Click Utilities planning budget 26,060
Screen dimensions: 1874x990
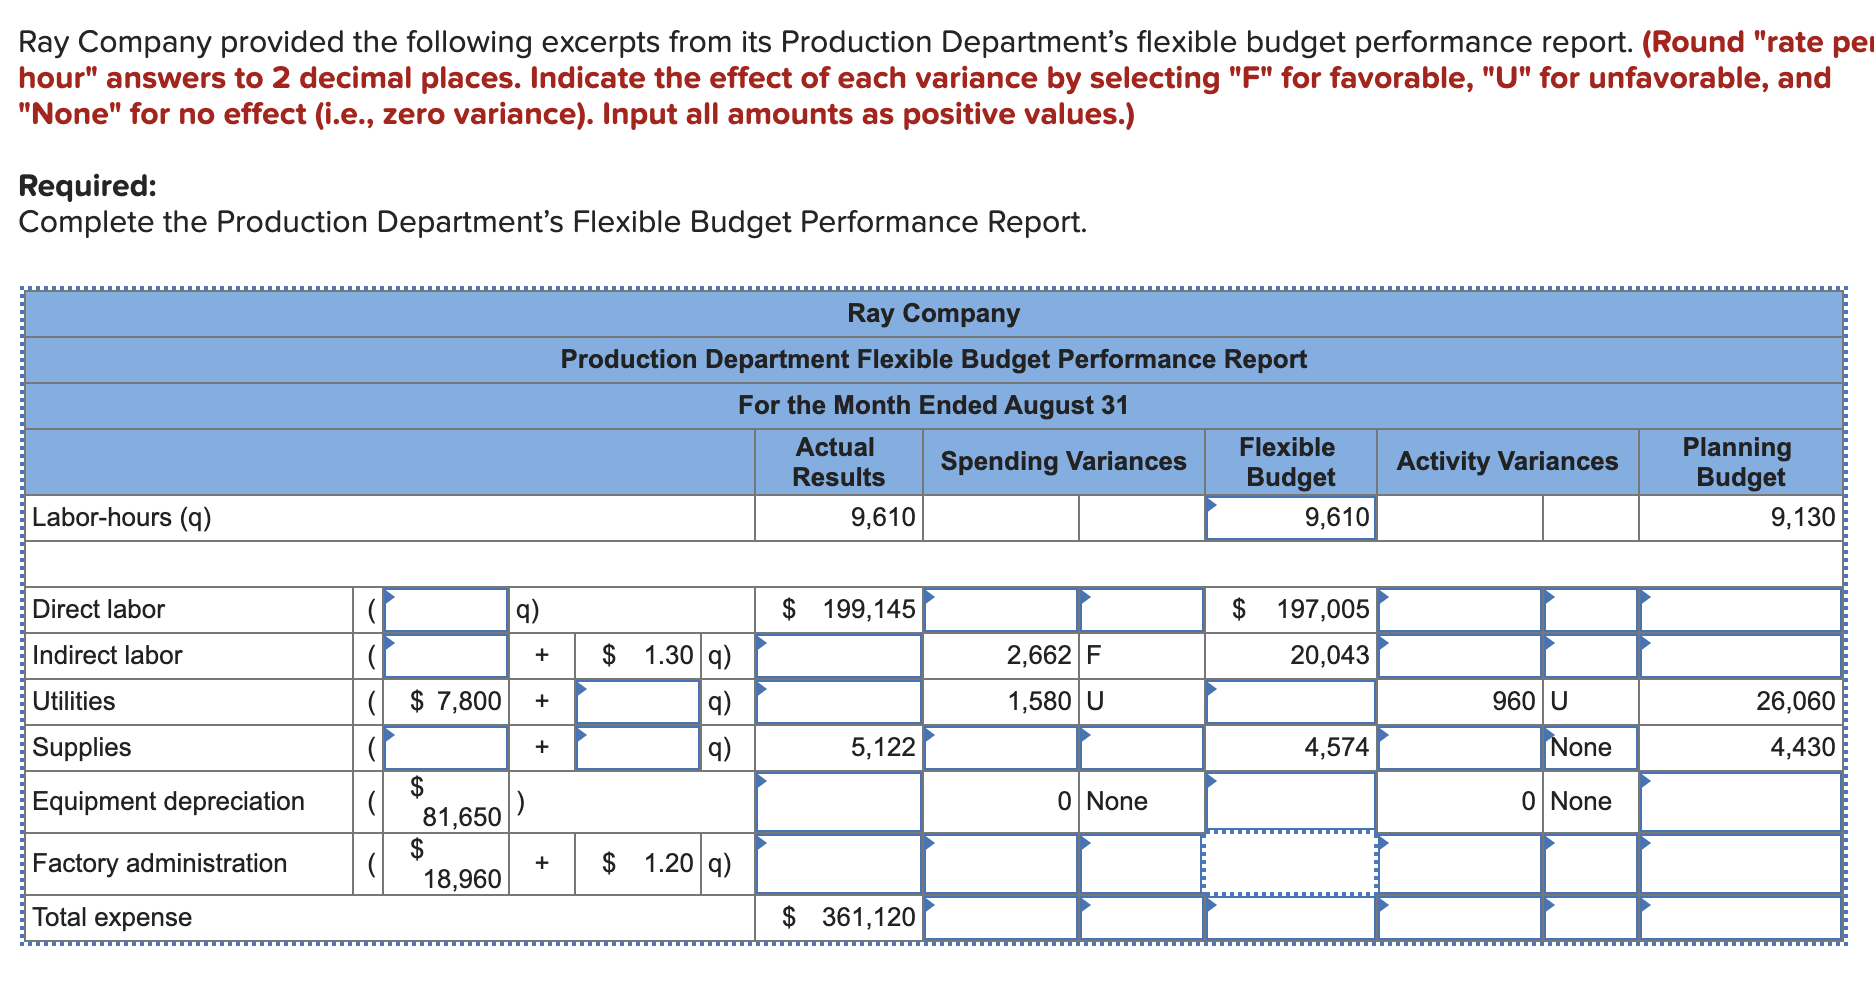(x=1796, y=701)
